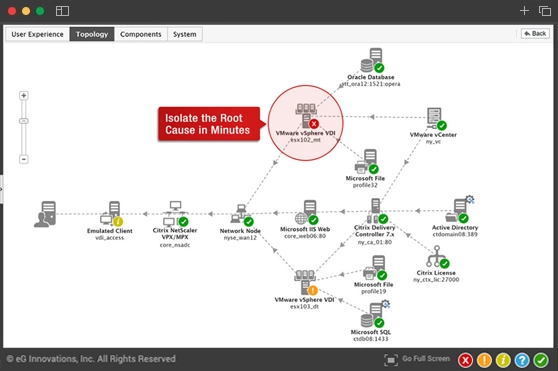
Task: Click the 'ctdomain08:389' label text
Action: 455,234
